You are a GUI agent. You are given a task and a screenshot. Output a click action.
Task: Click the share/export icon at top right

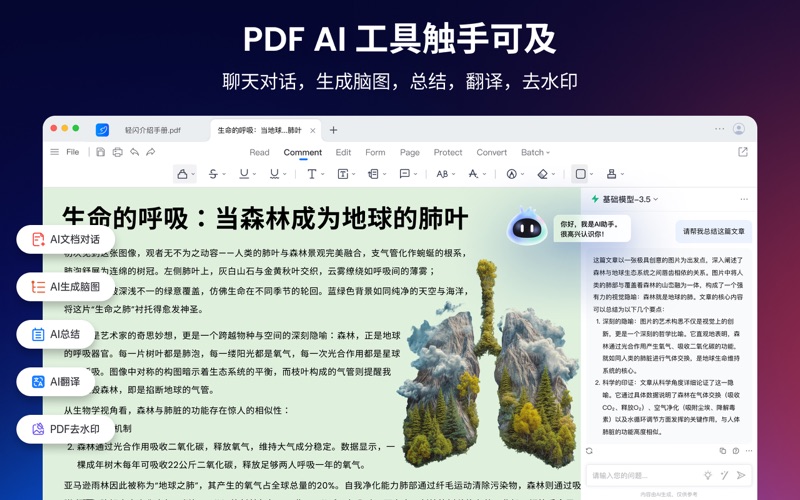743,152
